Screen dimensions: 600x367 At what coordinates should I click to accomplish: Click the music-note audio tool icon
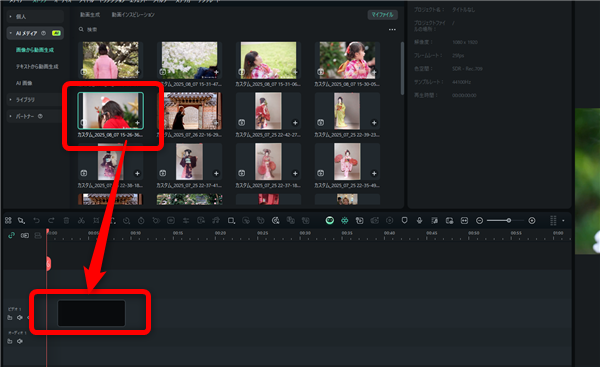216,220
